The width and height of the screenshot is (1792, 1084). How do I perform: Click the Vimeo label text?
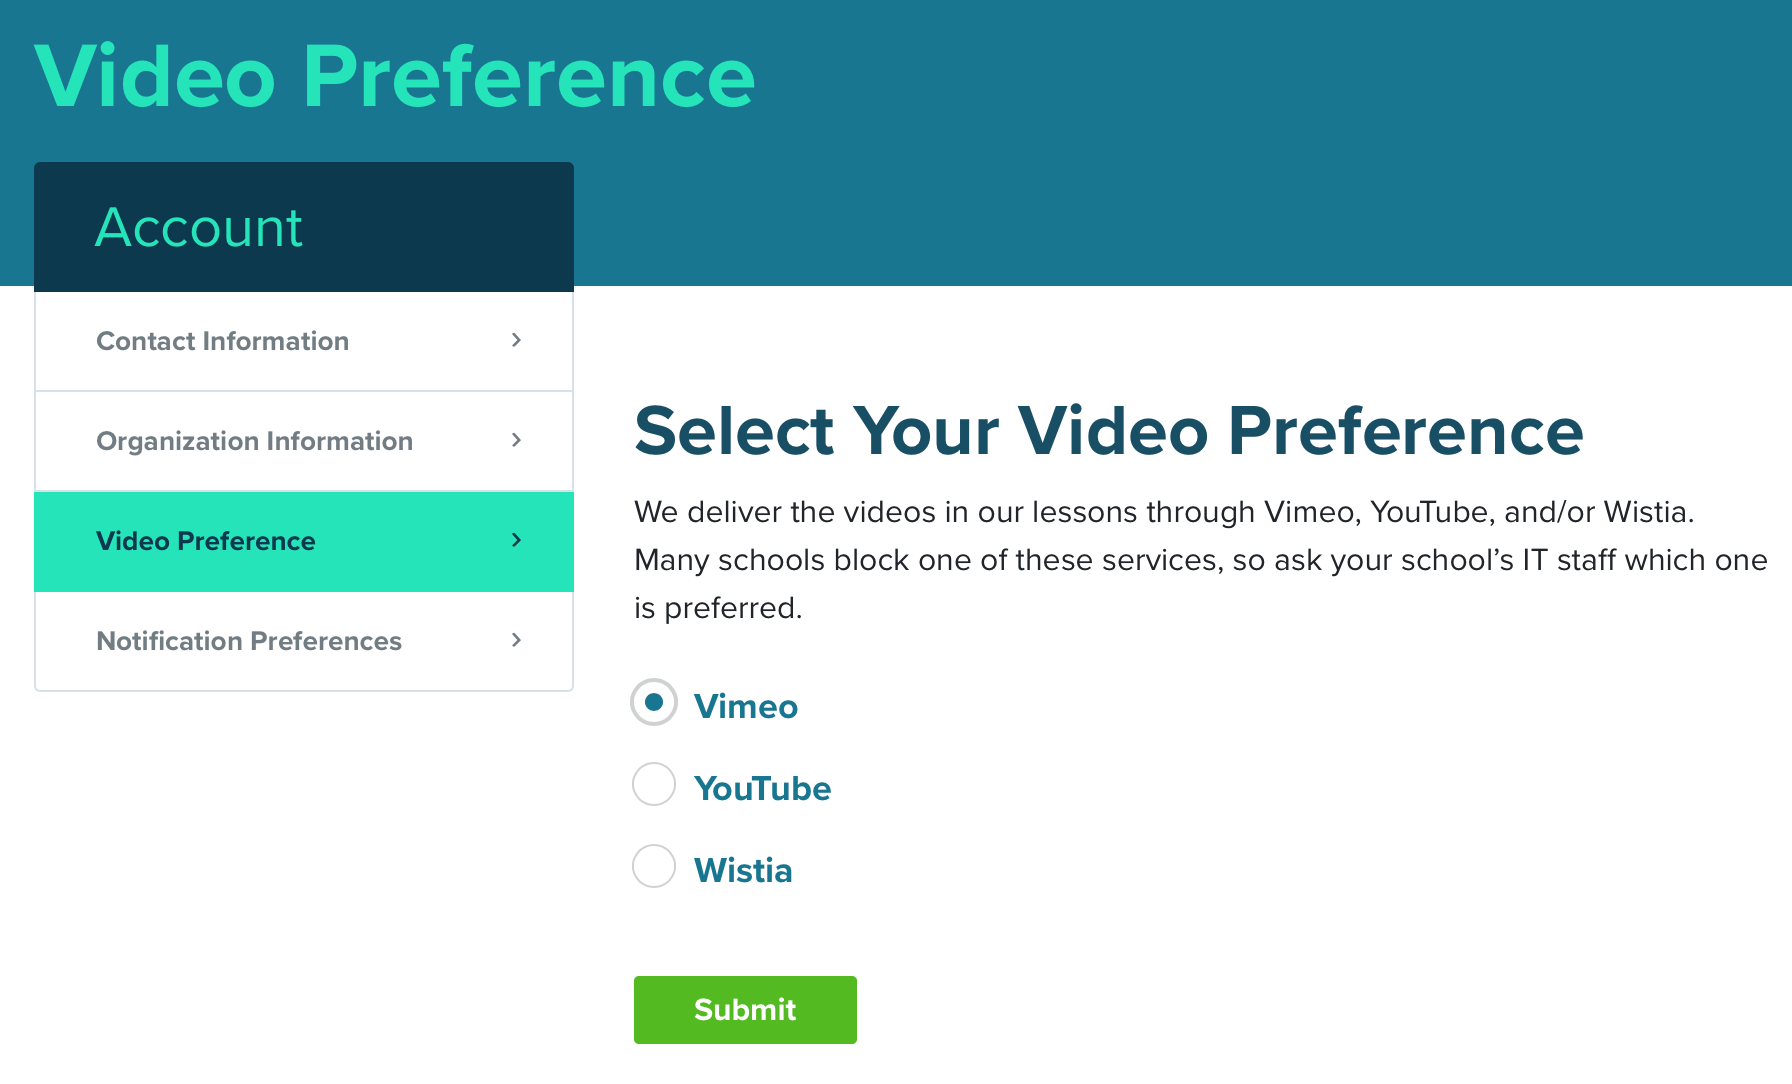[745, 705]
